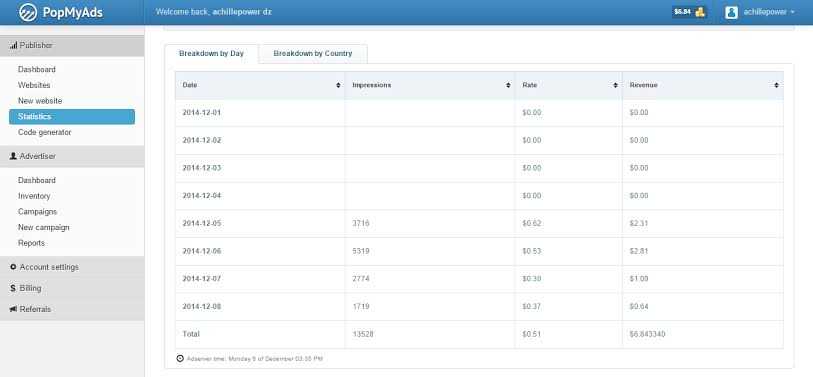Open Code generator page
Image resolution: width=813 pixels, height=377 pixels.
pyautogui.click(x=45, y=132)
